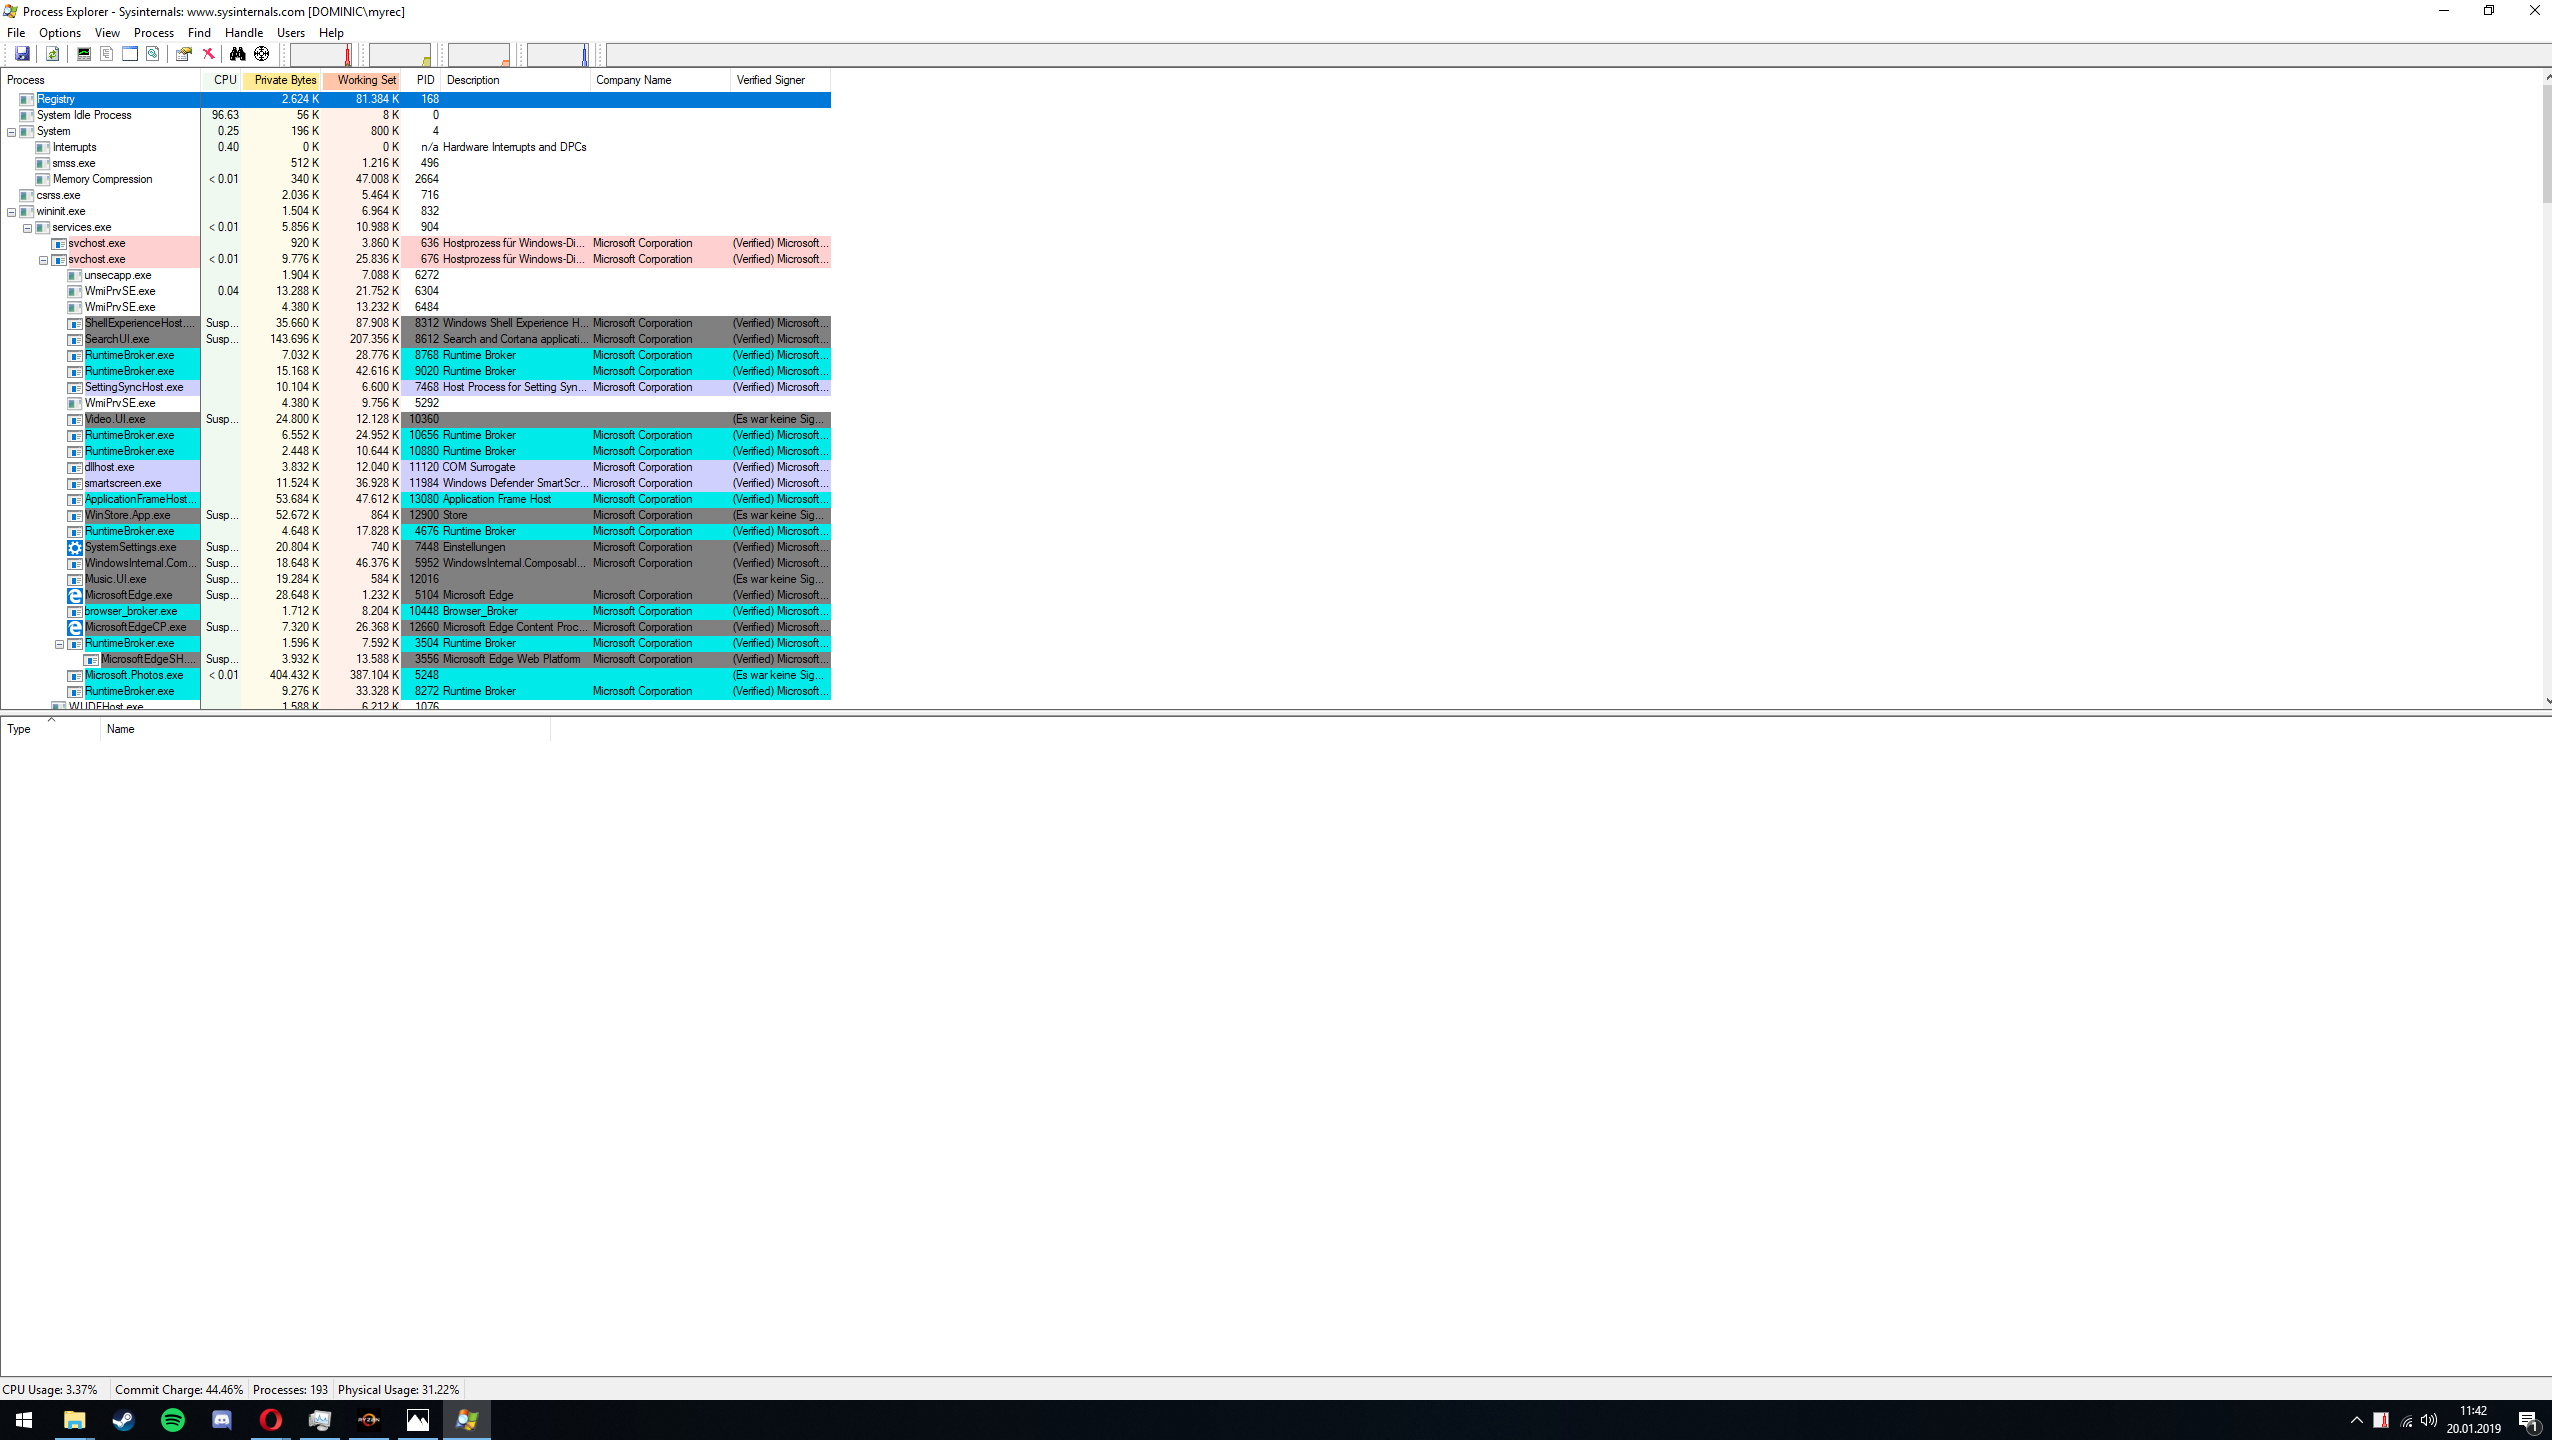The height and width of the screenshot is (1440, 2552).
Task: Collapse the services.exe tree node
Action: 28,228
